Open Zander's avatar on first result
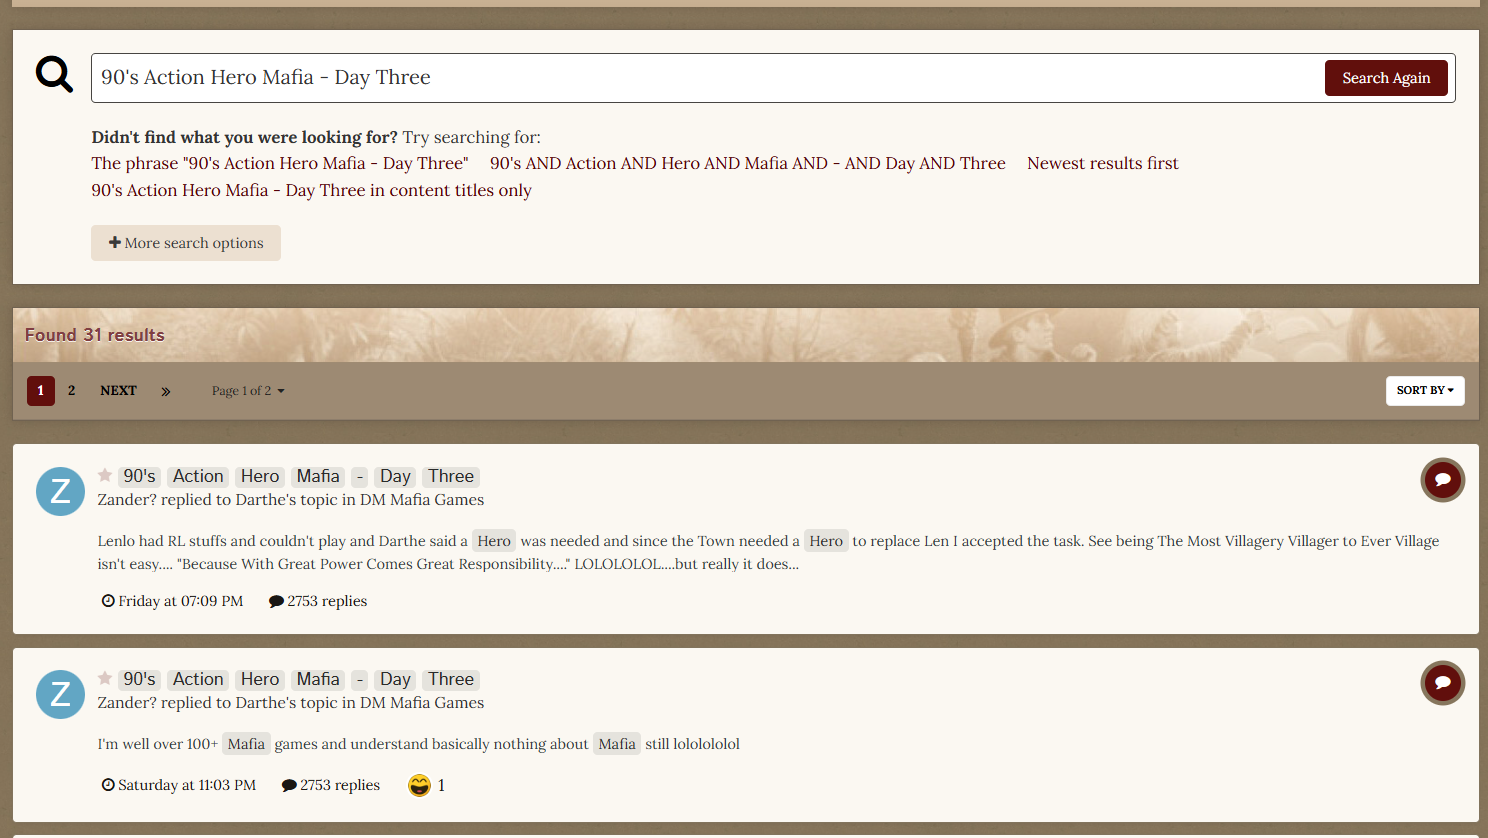Image resolution: width=1488 pixels, height=838 pixels. click(60, 491)
